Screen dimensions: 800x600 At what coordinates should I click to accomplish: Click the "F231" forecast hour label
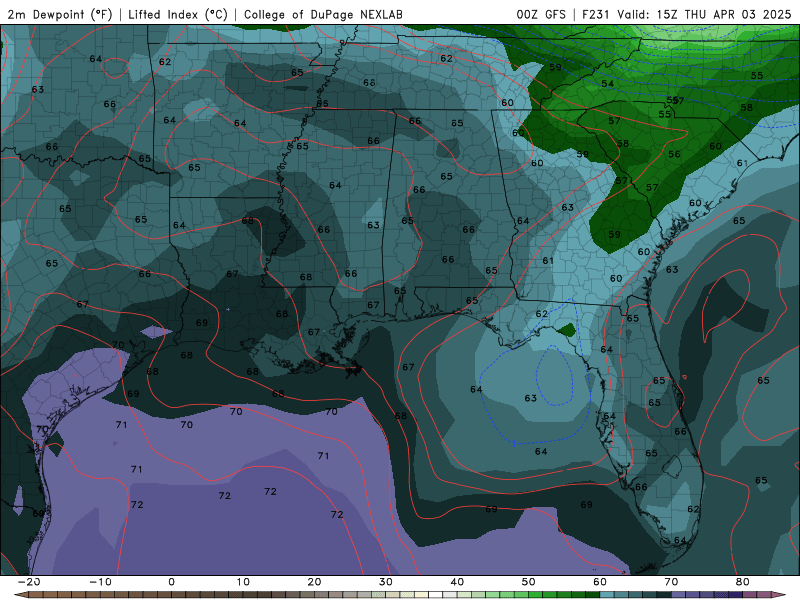(x=595, y=14)
